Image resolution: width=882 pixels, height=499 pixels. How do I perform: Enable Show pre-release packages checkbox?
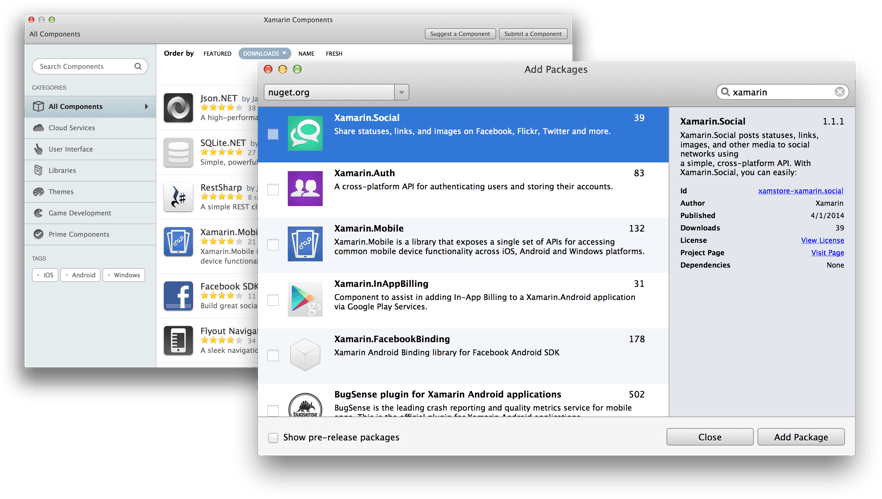pyautogui.click(x=273, y=438)
